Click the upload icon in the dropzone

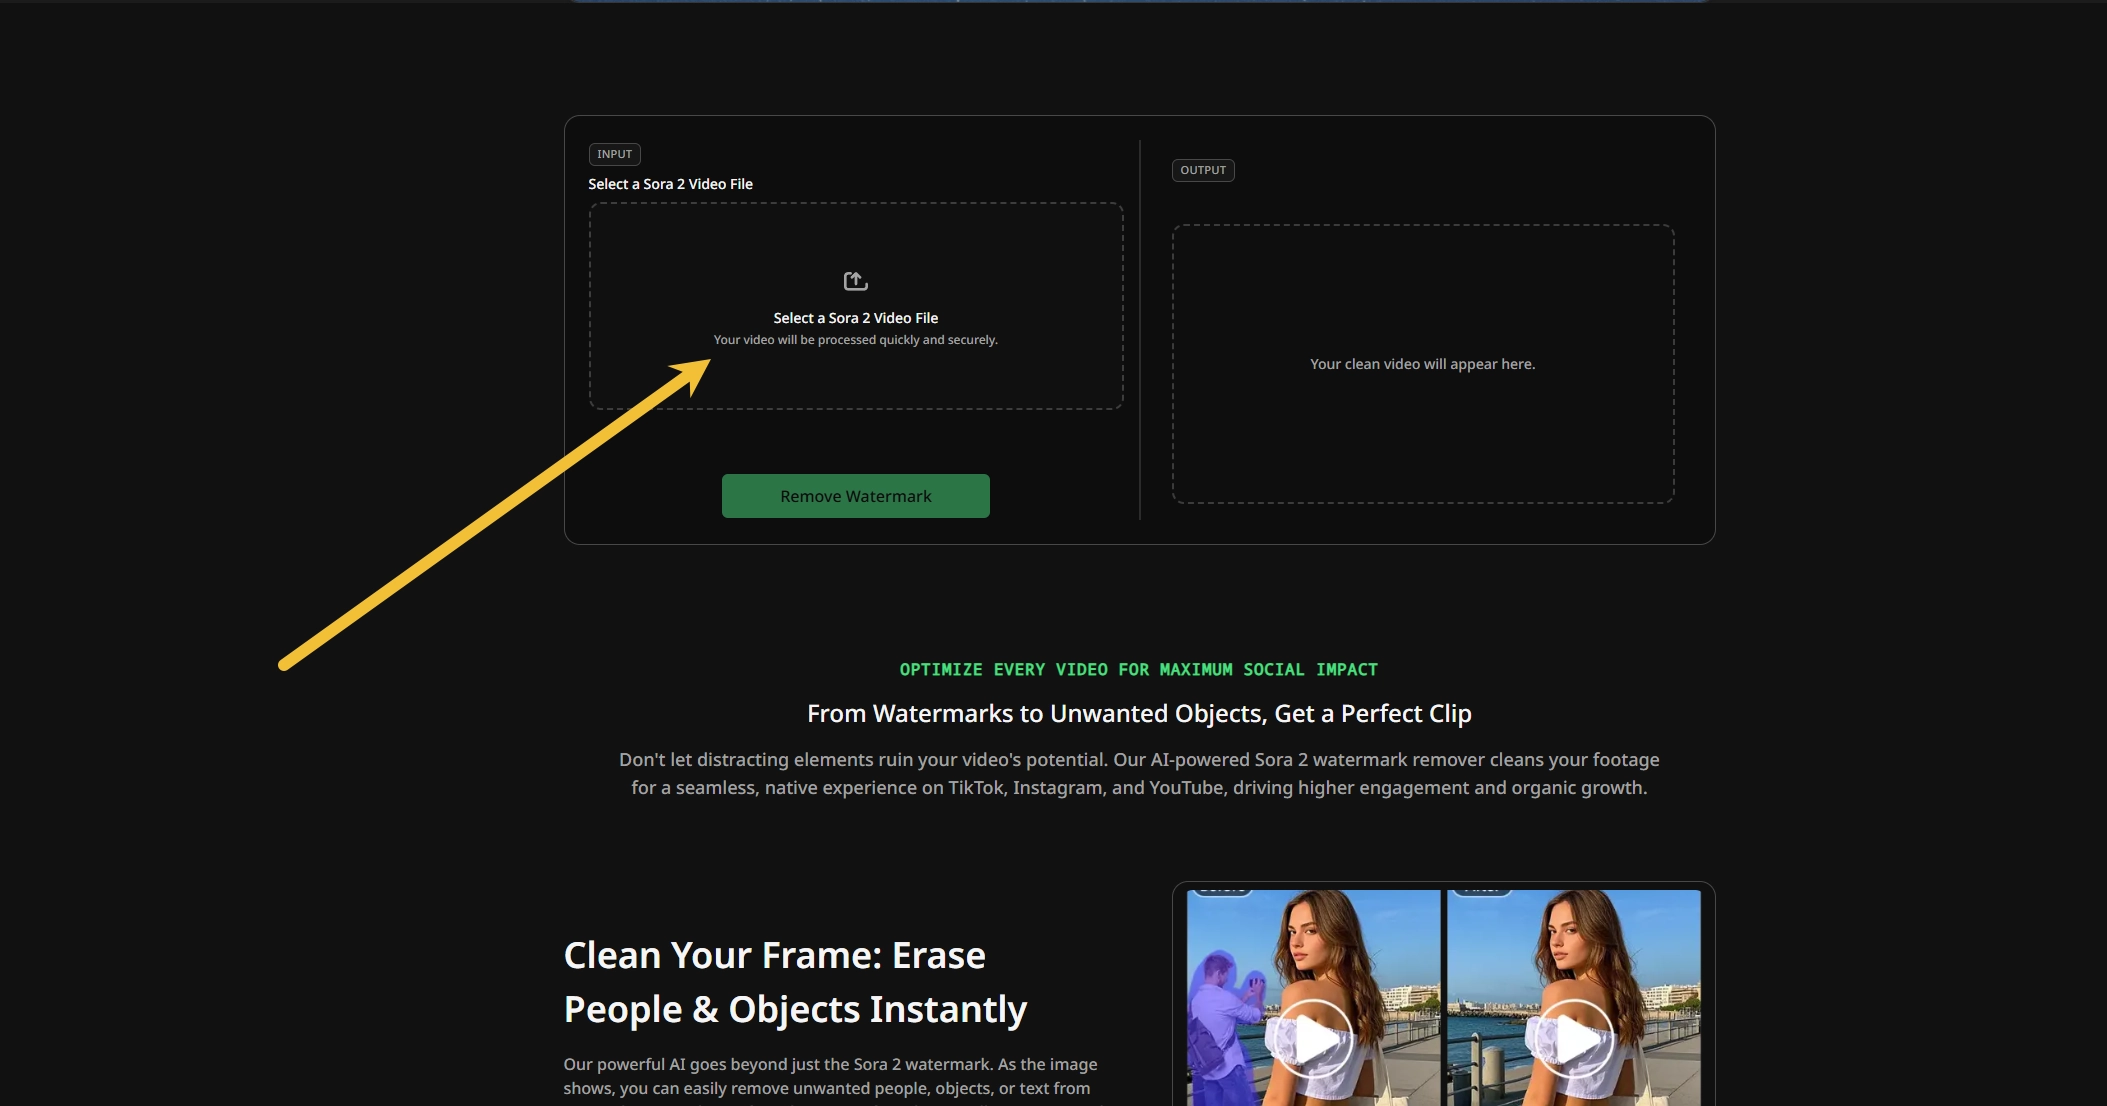[855, 281]
